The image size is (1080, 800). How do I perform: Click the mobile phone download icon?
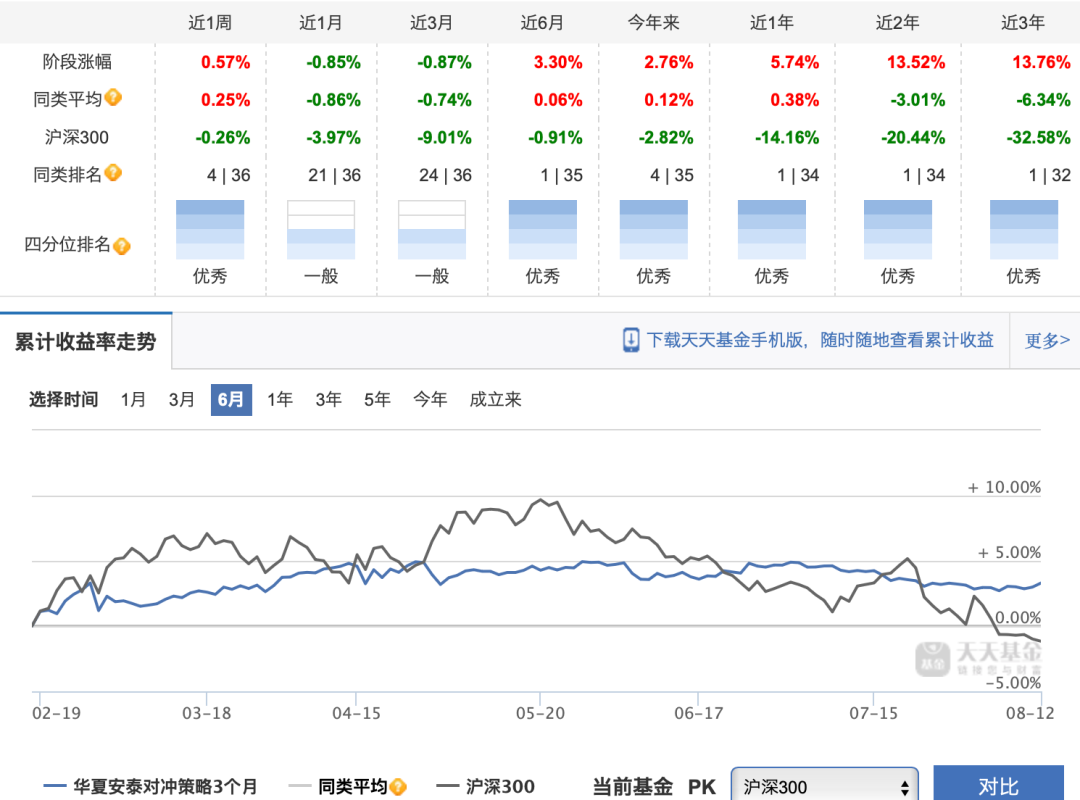tap(631, 340)
